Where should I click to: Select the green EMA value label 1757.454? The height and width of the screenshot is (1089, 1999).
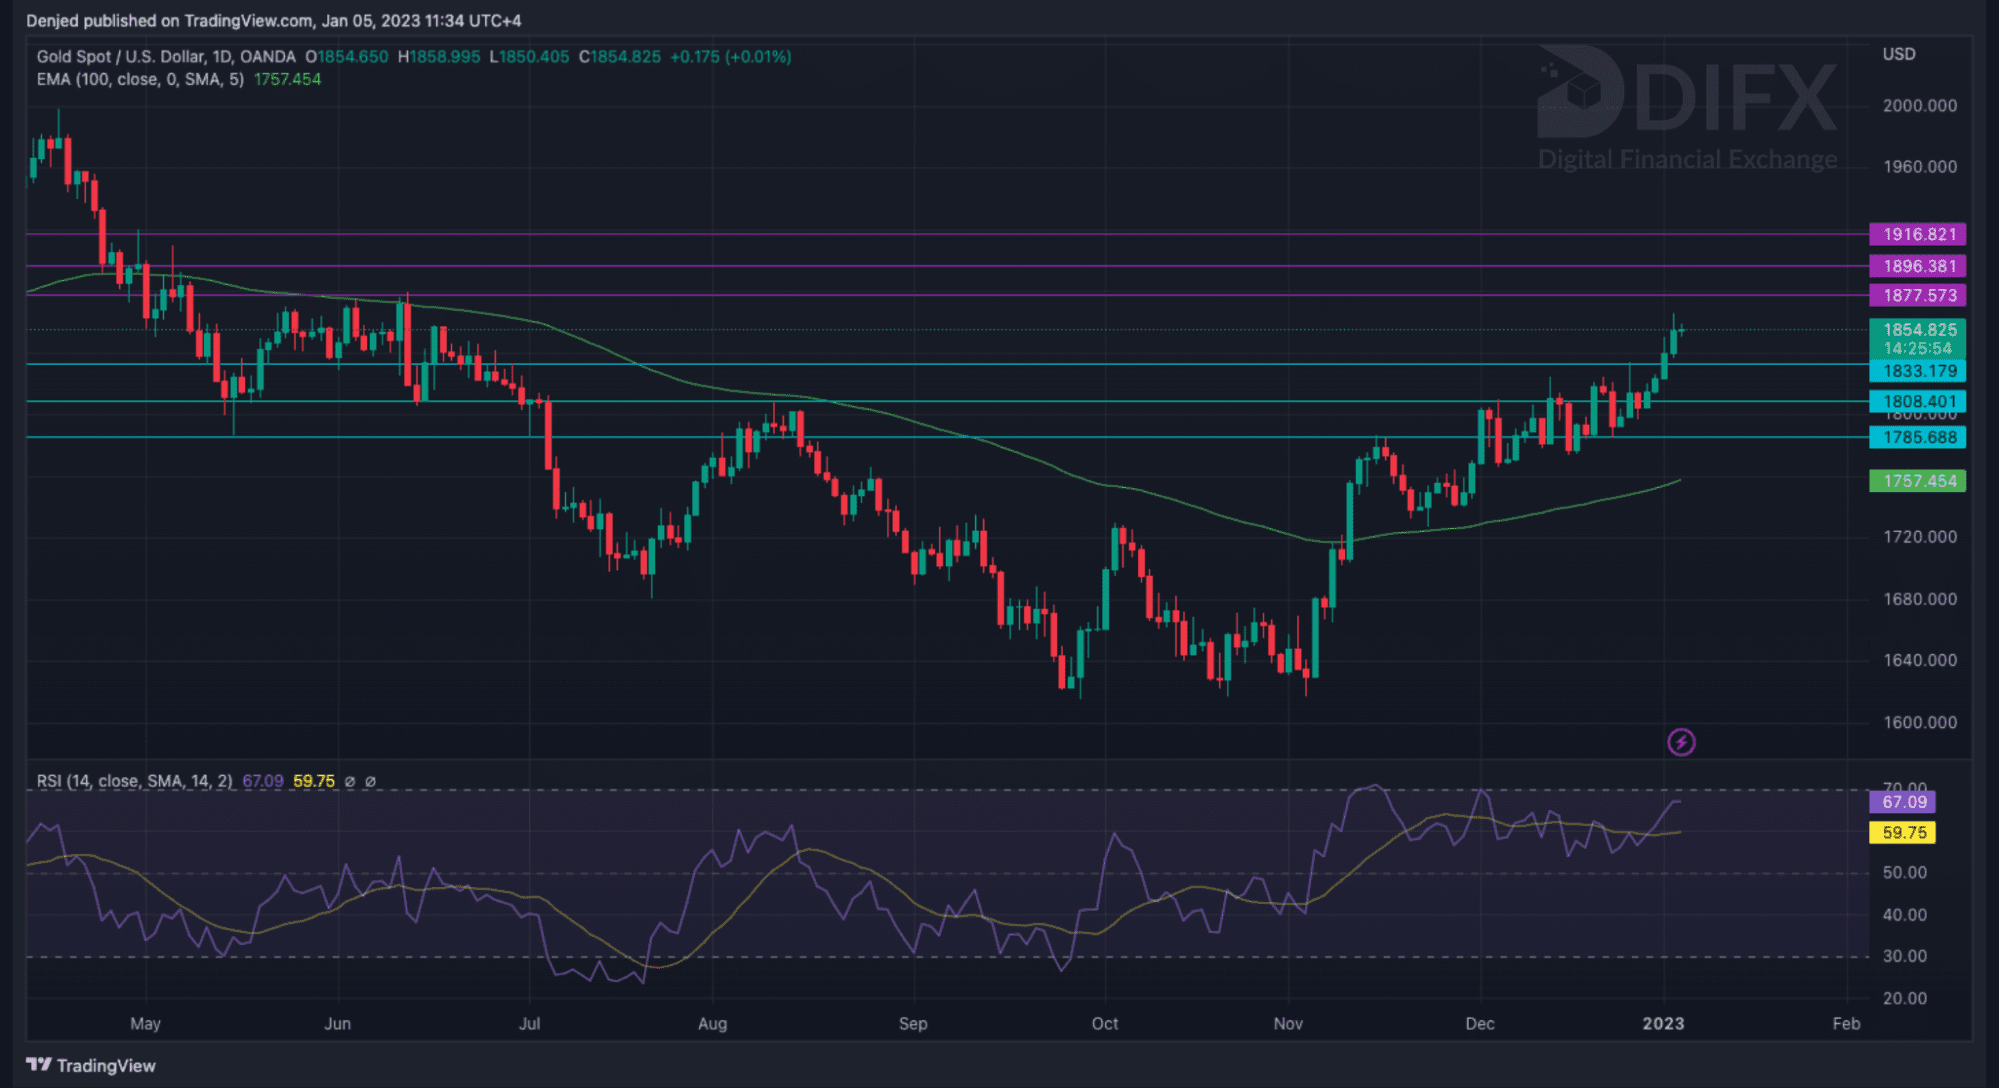pos(1917,481)
